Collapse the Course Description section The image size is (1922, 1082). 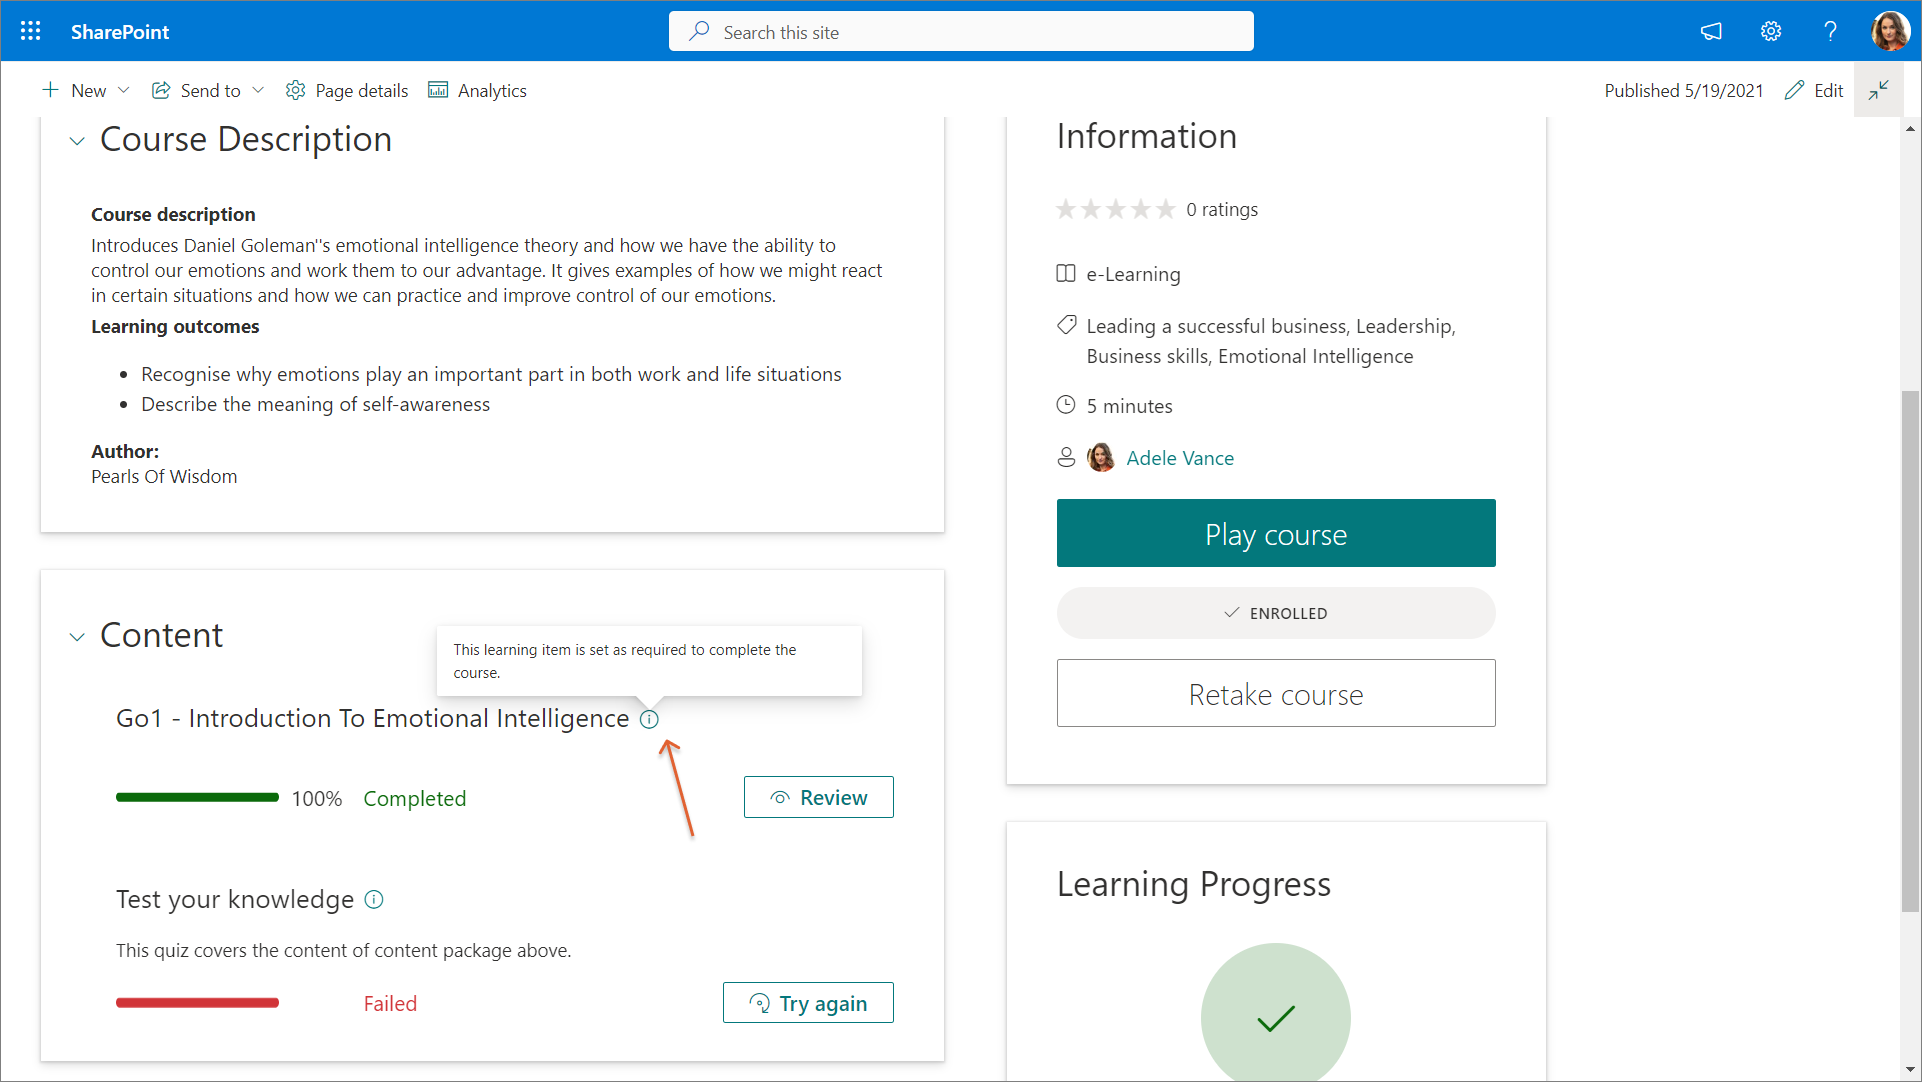77,141
